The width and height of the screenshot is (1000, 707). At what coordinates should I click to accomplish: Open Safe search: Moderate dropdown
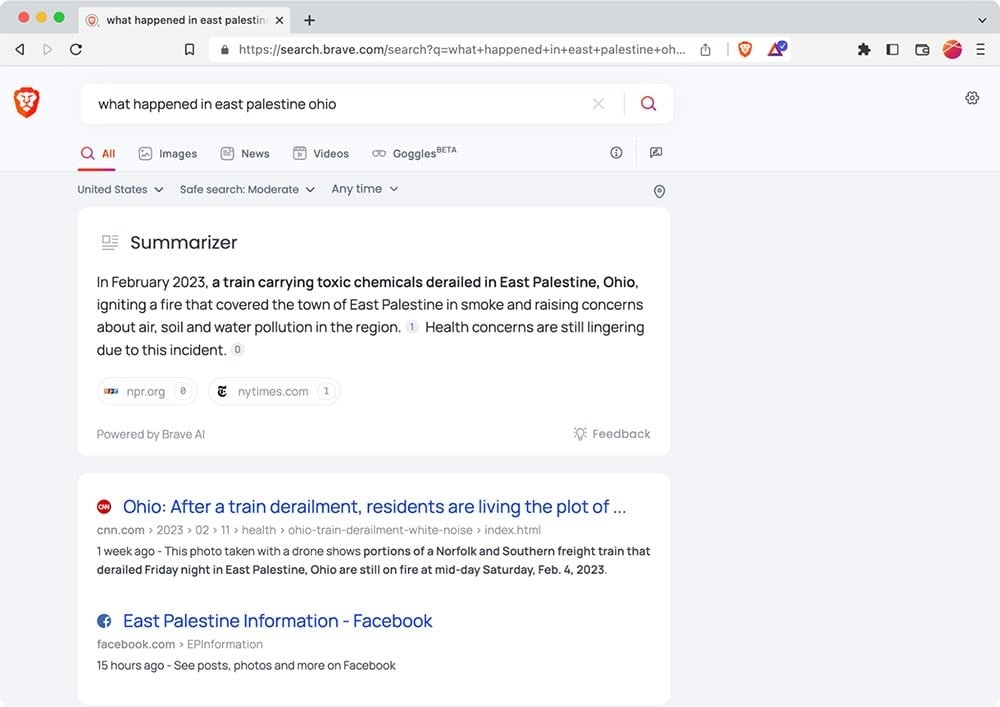click(247, 189)
